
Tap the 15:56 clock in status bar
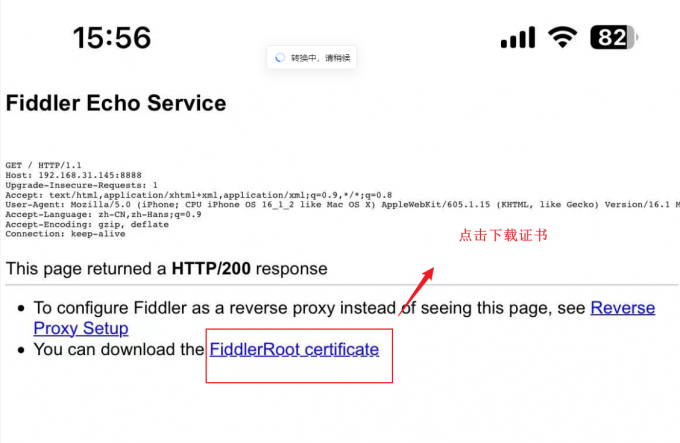112,37
